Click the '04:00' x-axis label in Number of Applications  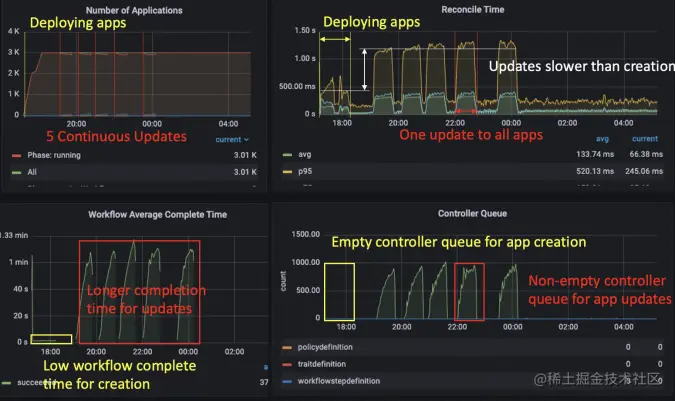(228, 124)
